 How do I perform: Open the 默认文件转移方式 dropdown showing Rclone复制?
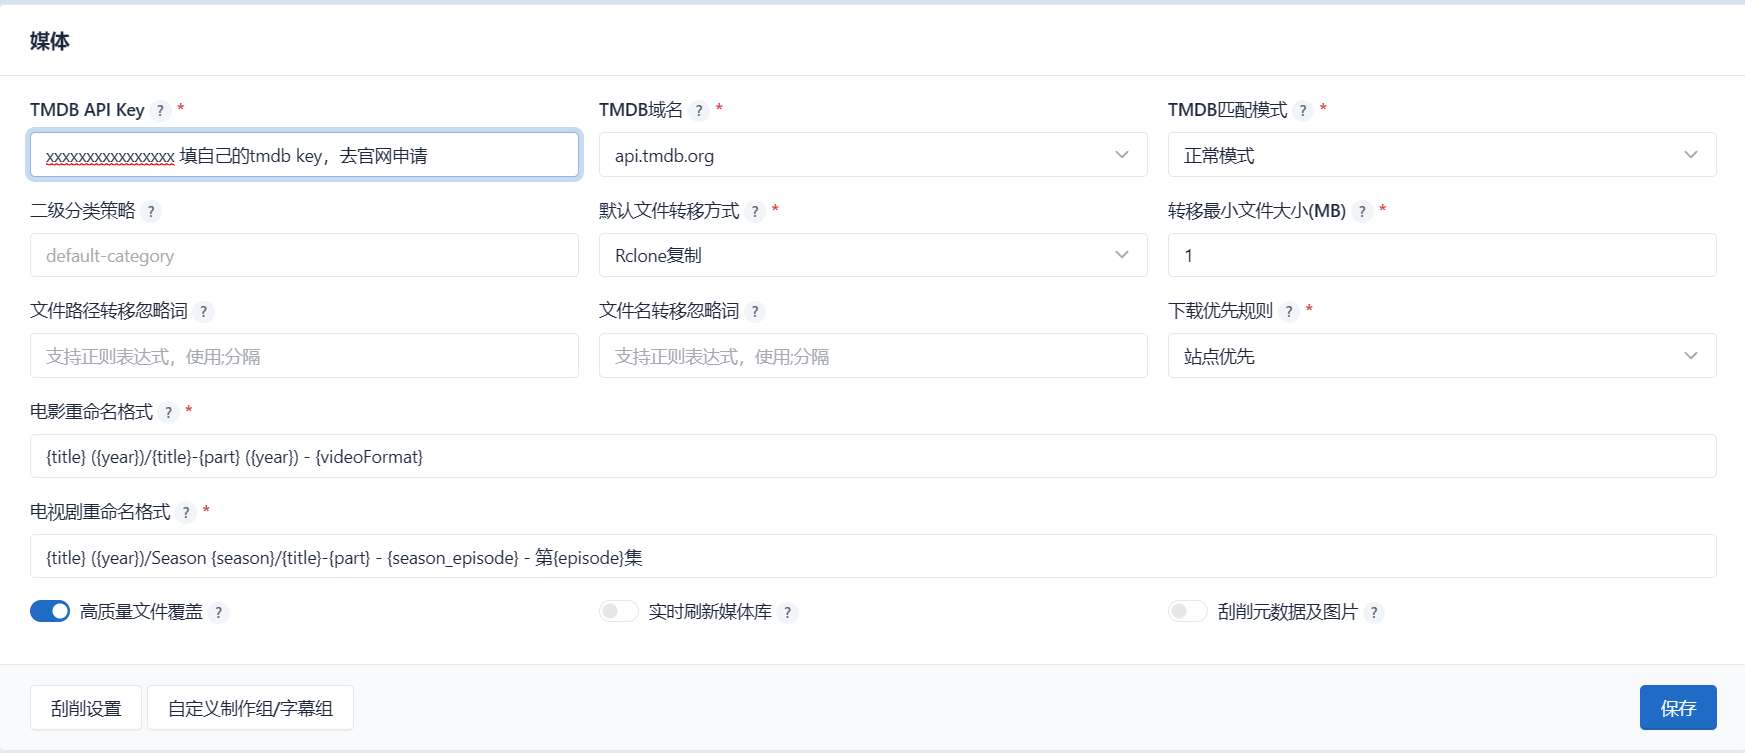872,255
